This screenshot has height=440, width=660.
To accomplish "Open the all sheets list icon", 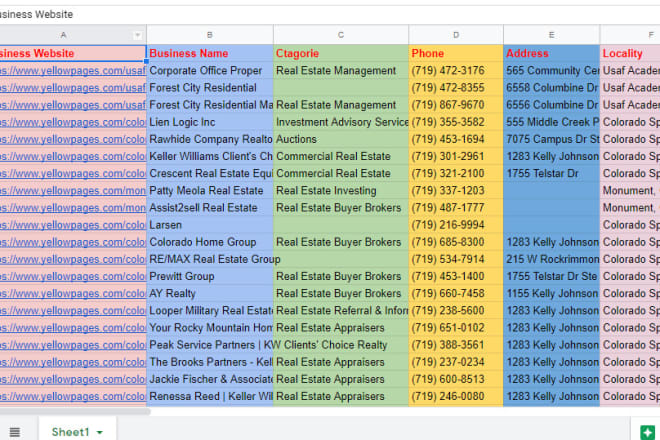I will point(15,432).
